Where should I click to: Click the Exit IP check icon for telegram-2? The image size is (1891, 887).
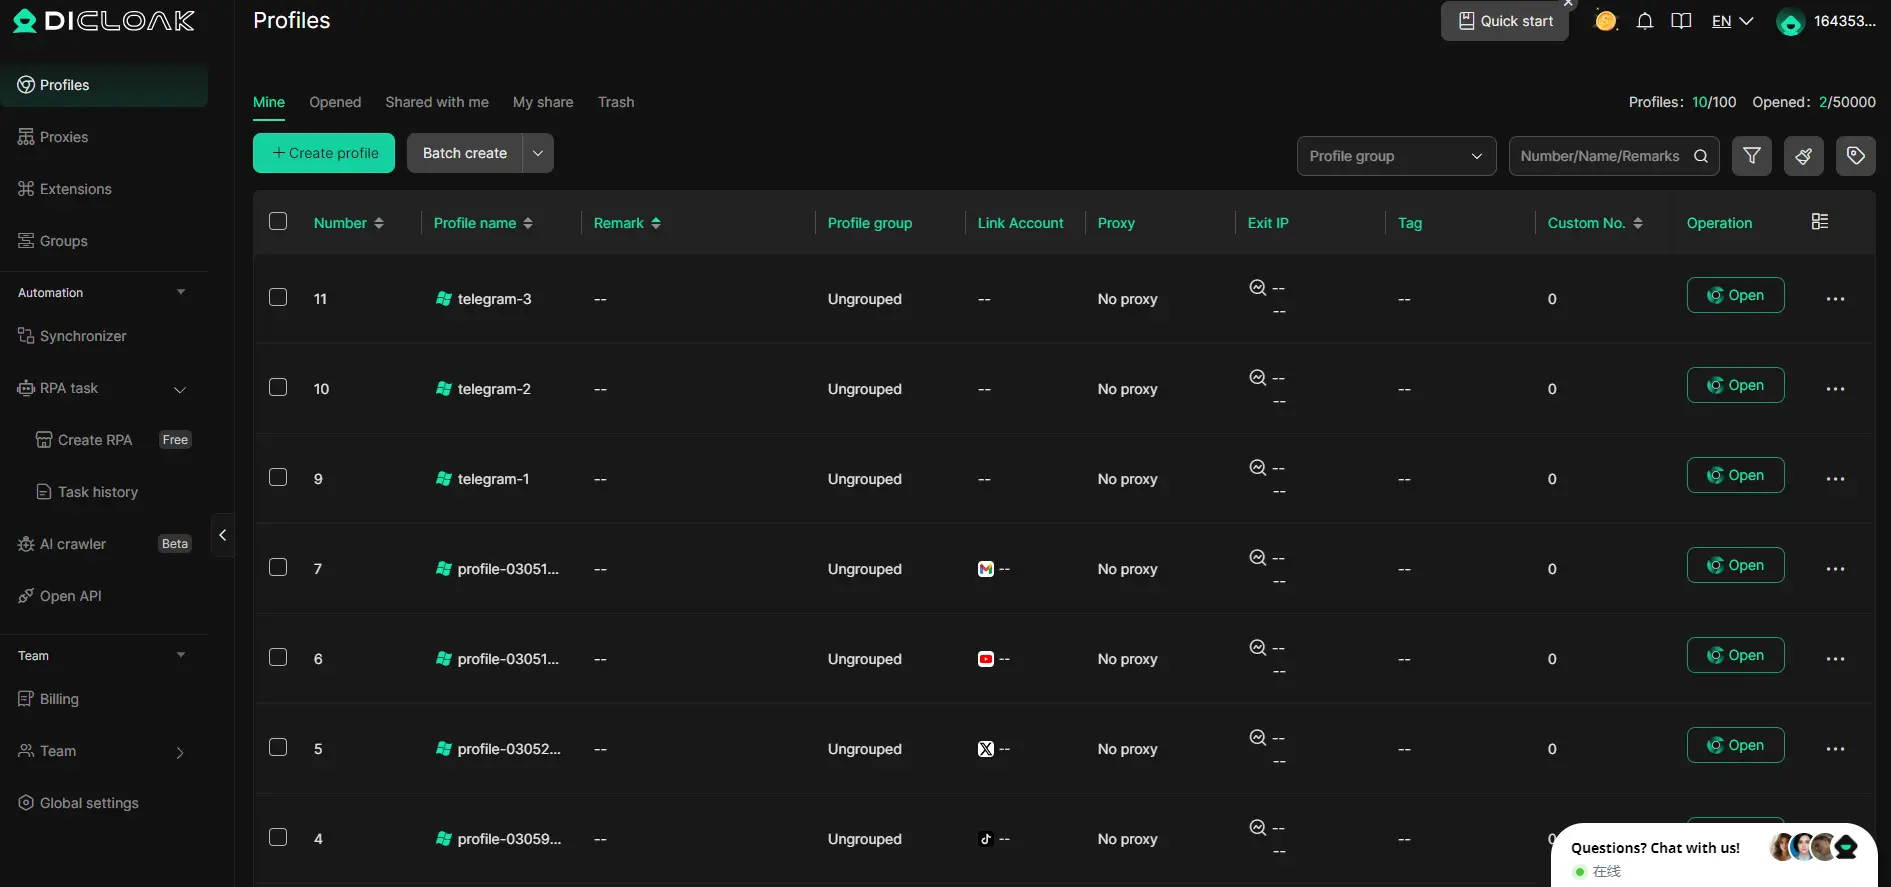pyautogui.click(x=1258, y=377)
